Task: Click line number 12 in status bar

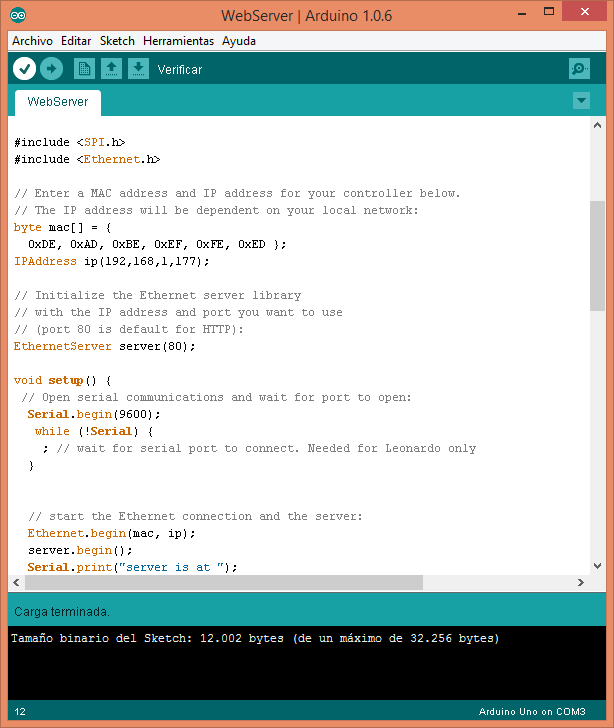Action: (x=20, y=712)
